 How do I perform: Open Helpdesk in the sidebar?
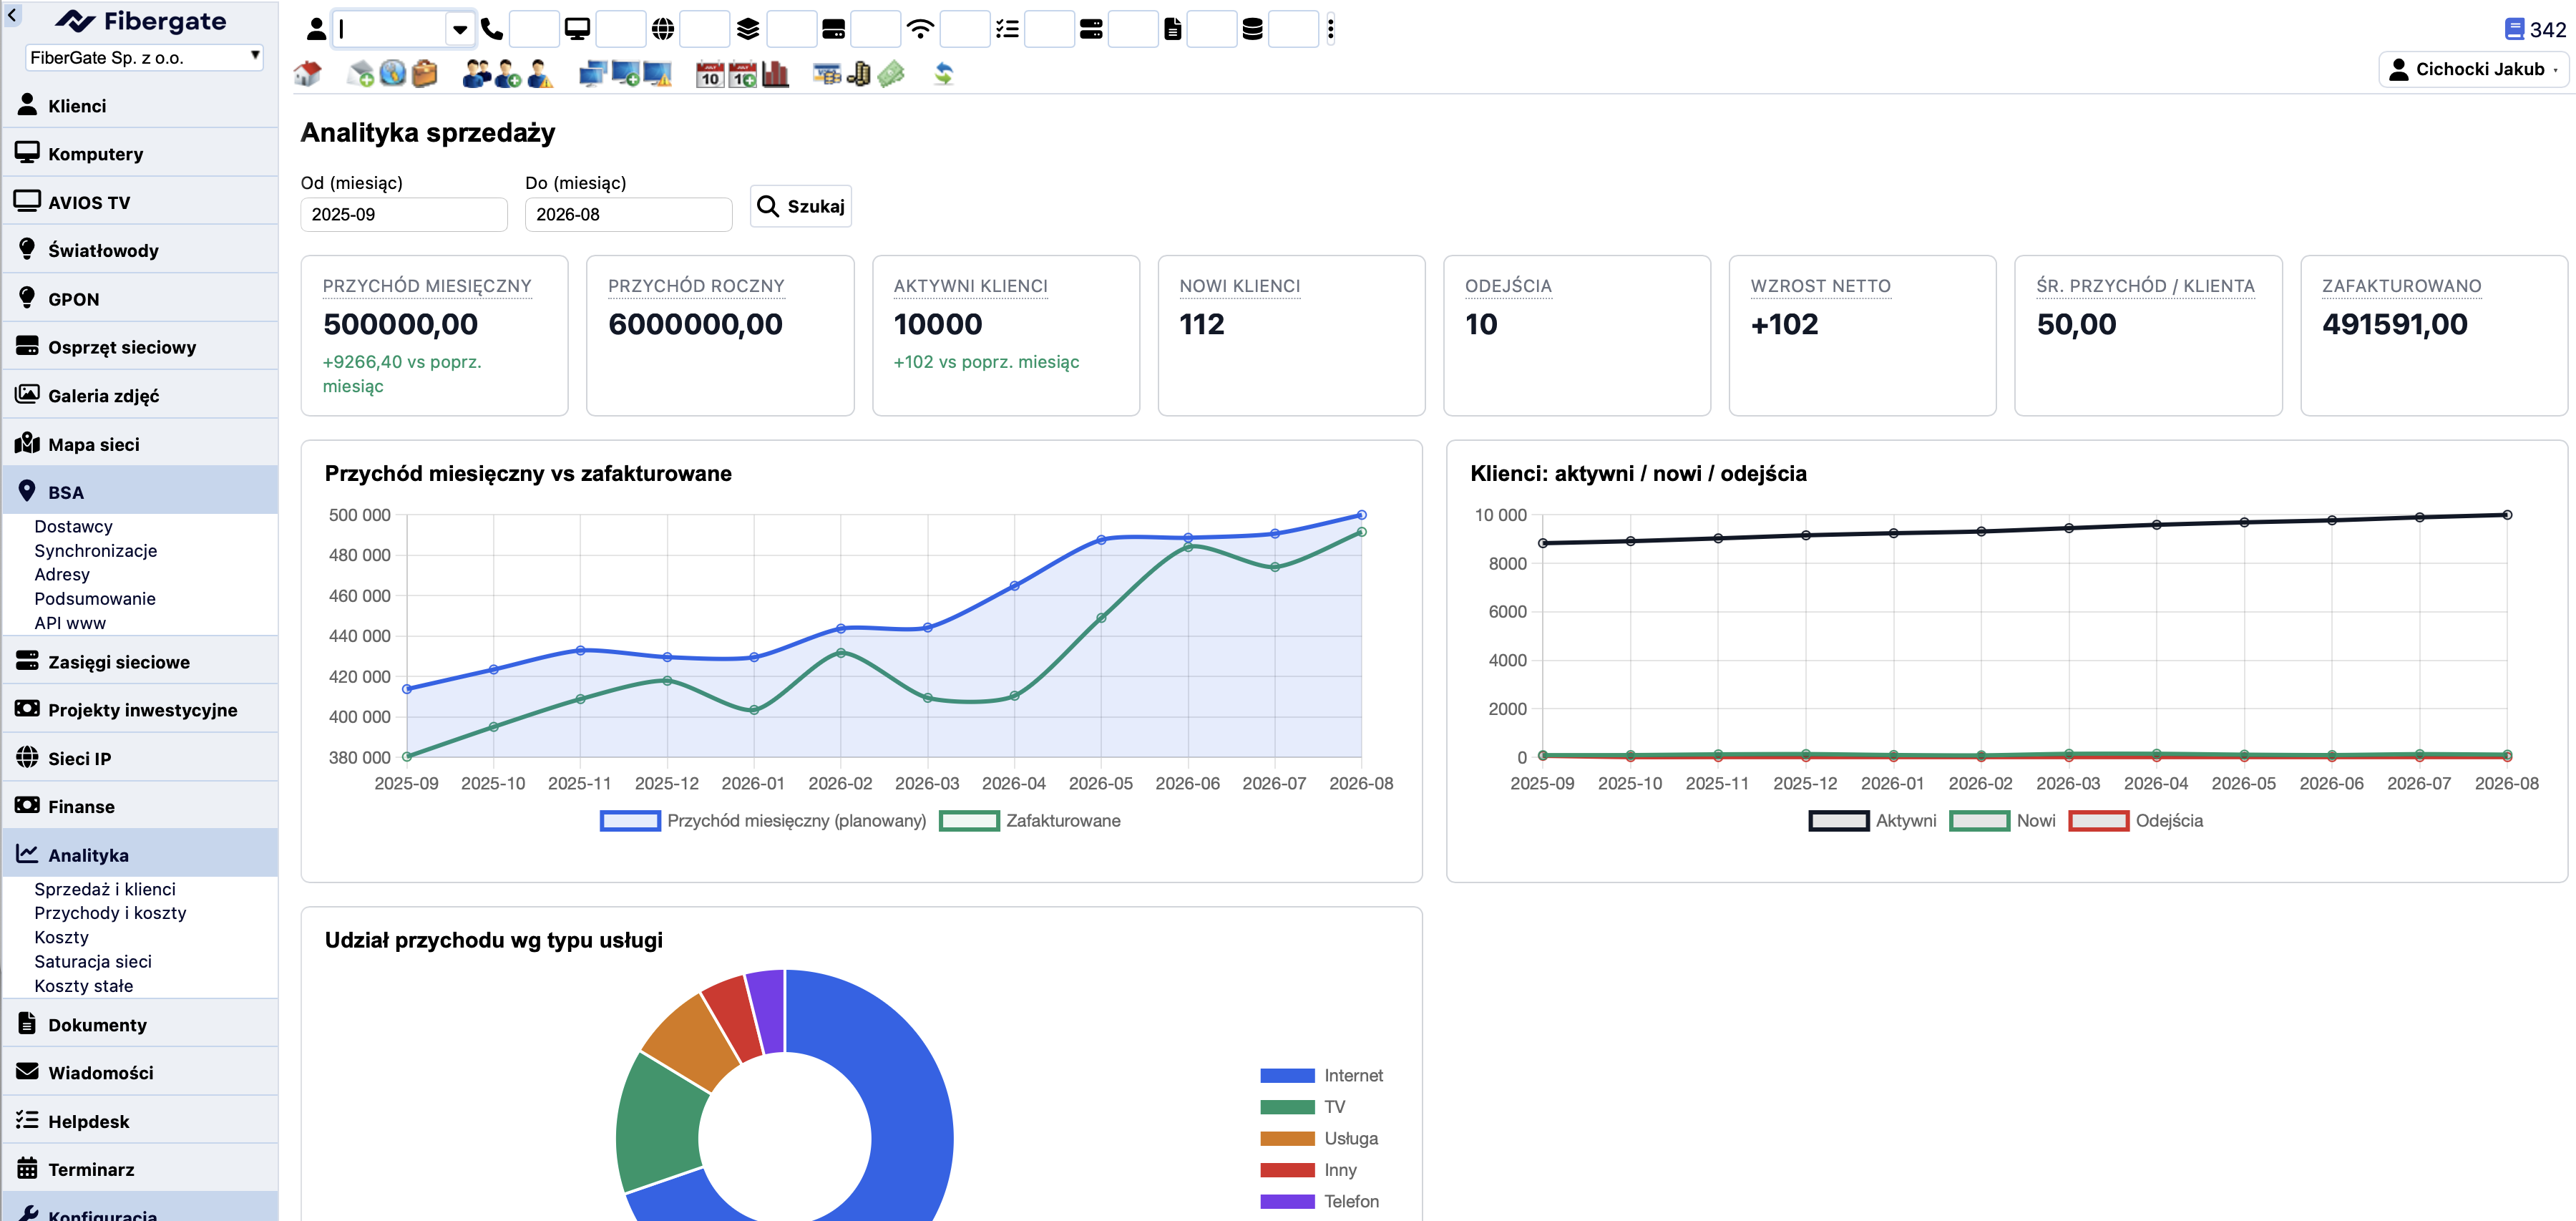140,1121
